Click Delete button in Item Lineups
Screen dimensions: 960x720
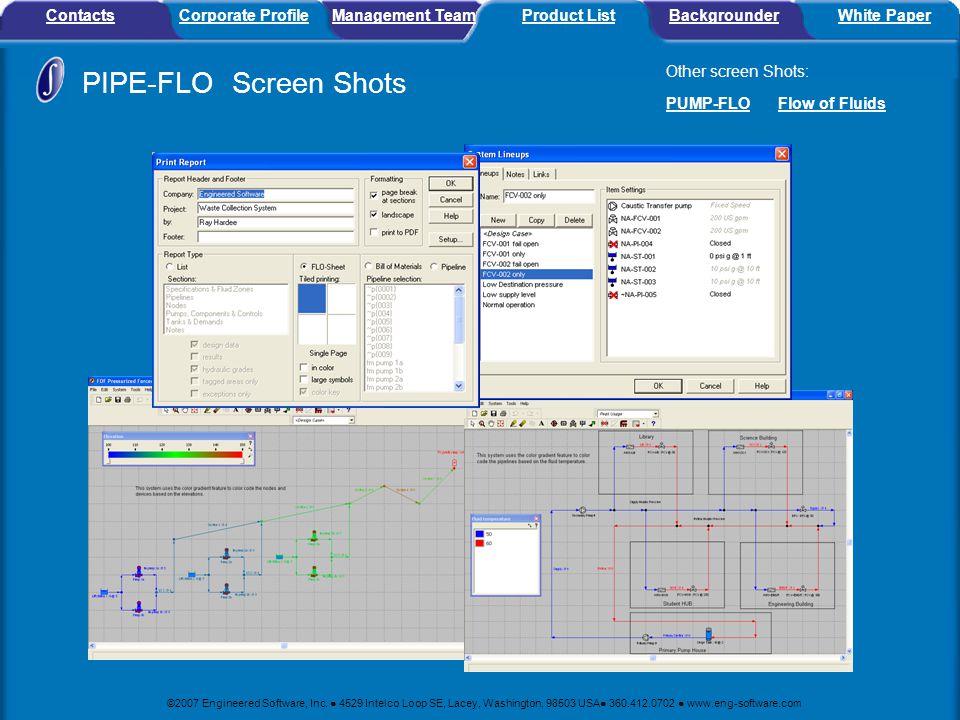pos(574,220)
